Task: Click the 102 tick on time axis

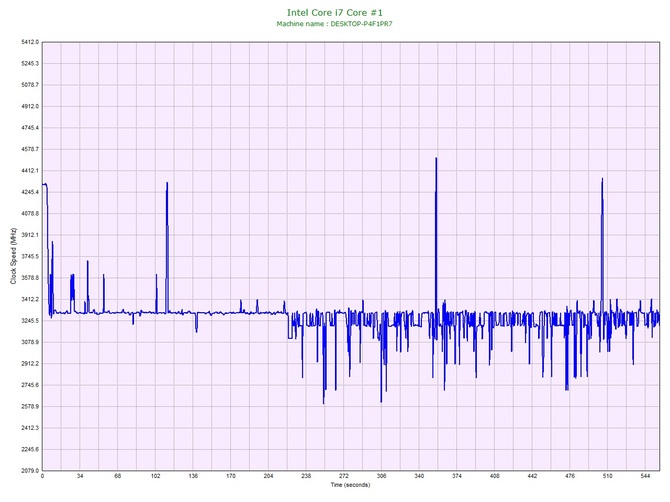Action: (x=156, y=476)
